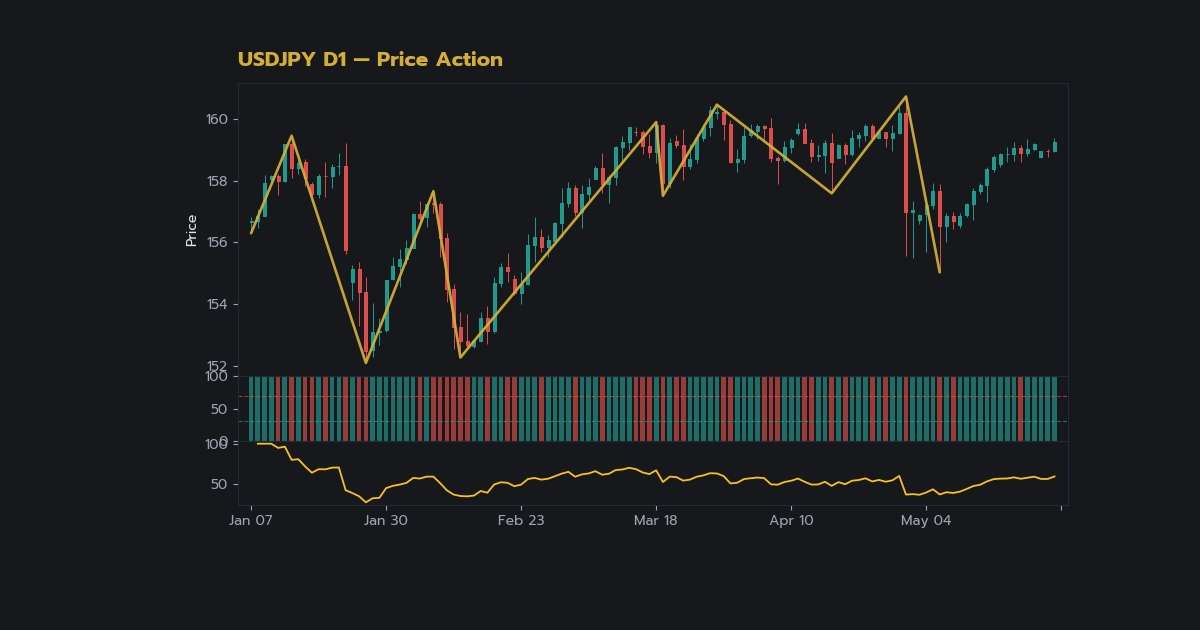
Task: Click the 154 price axis value
Action: [x=217, y=304]
